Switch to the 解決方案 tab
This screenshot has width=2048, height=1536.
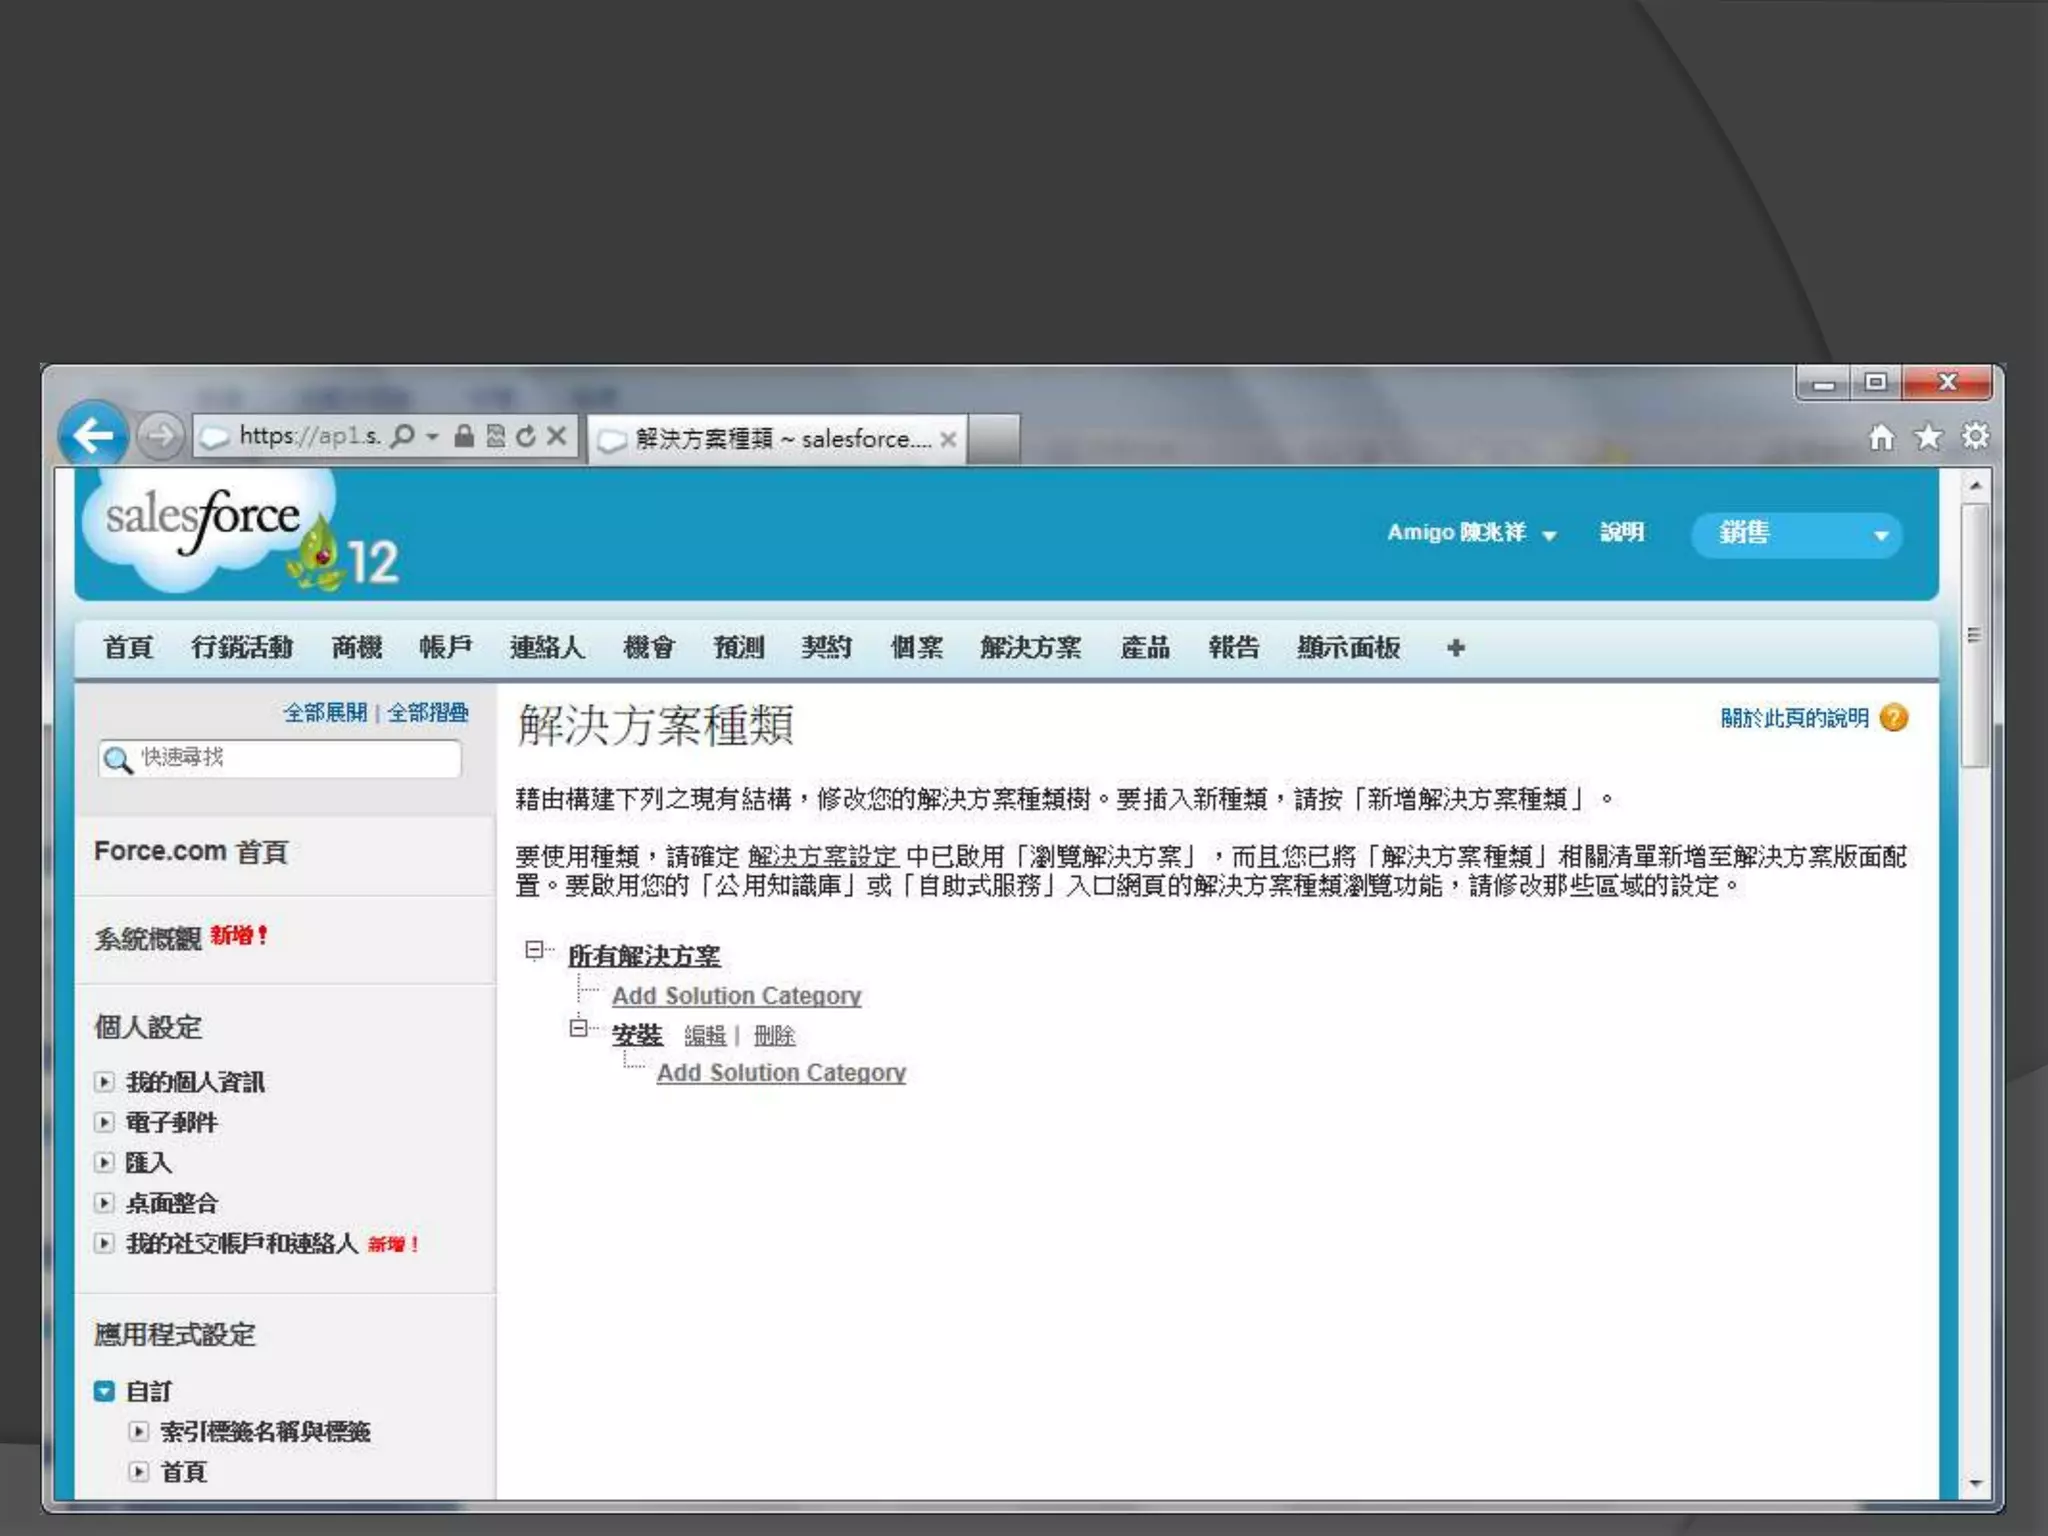tap(1030, 648)
